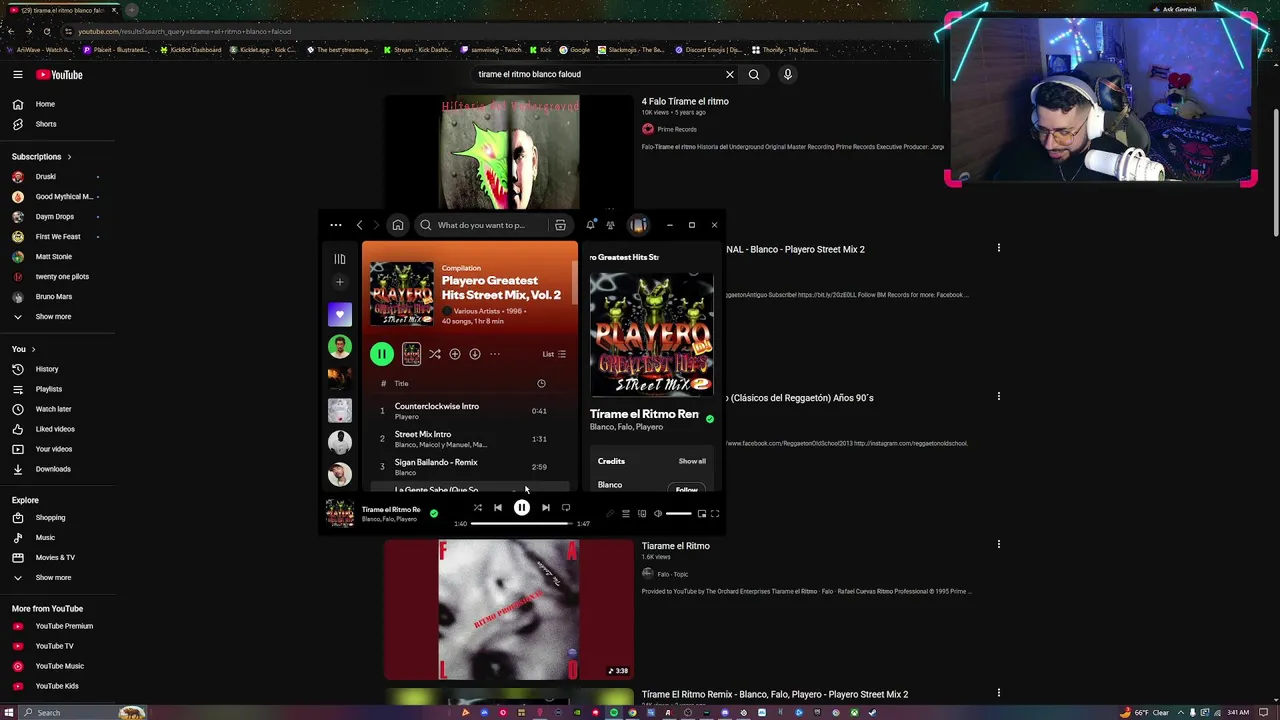Viewport: 1280px width, 720px height.
Task: Submit YouTube search with magnifier
Action: point(754,74)
